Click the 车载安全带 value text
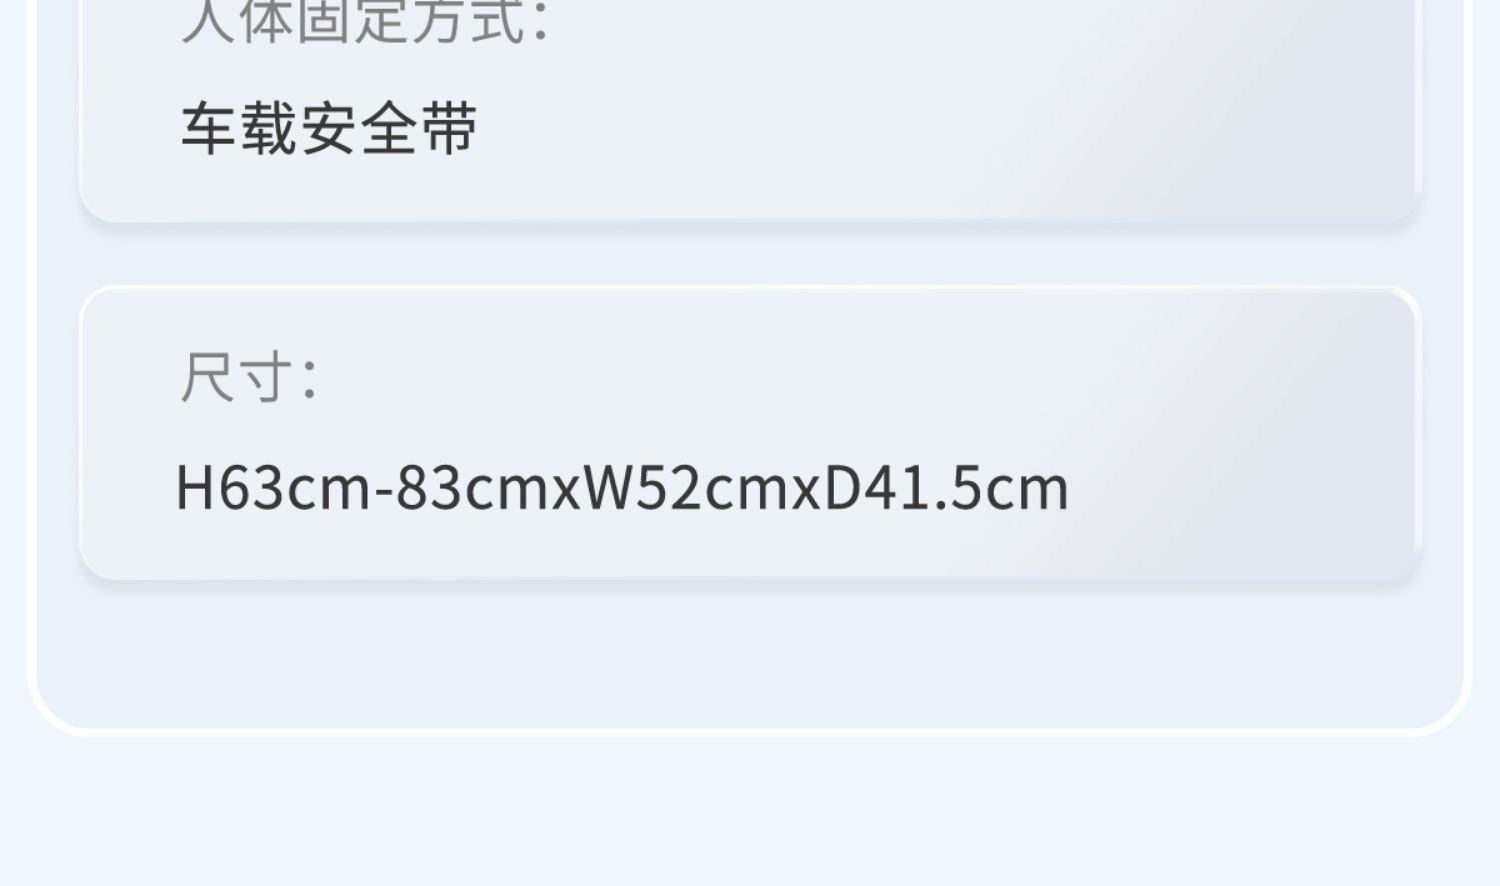 point(329,130)
